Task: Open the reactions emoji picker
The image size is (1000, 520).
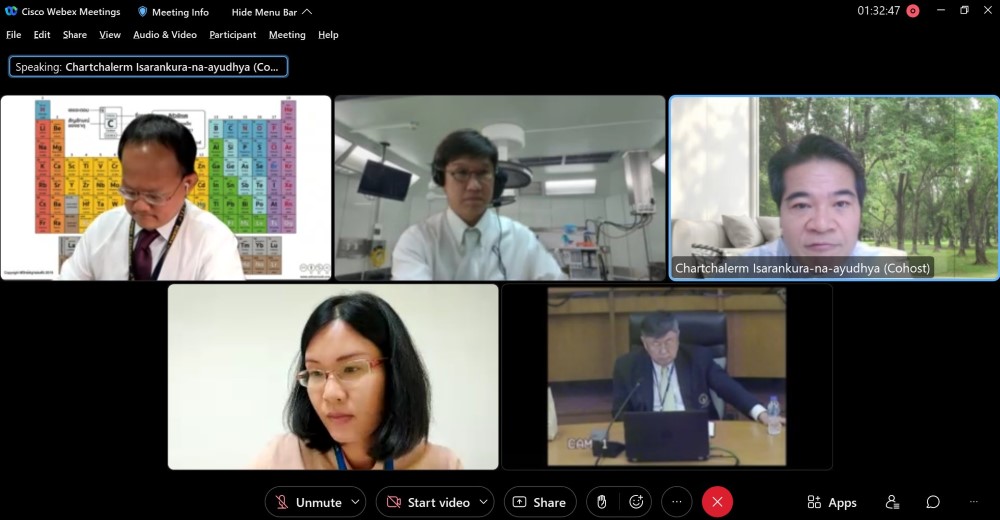Action: [636, 502]
